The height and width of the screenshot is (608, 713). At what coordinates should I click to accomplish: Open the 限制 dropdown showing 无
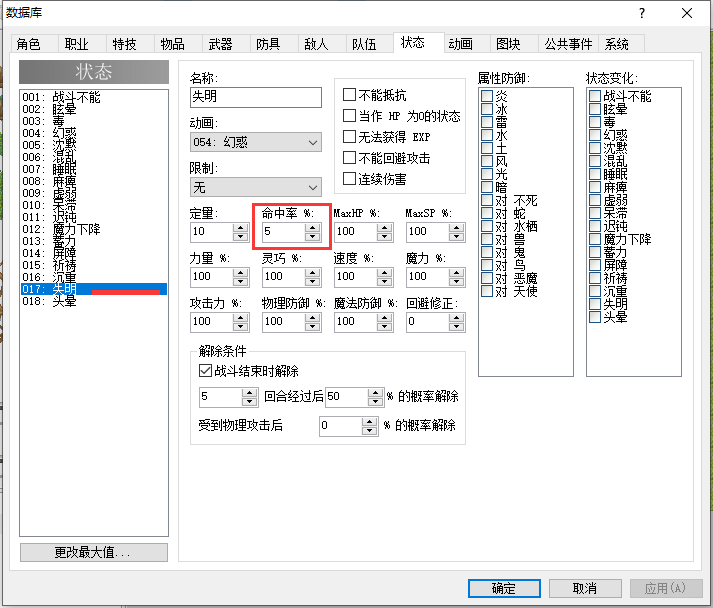coord(256,187)
